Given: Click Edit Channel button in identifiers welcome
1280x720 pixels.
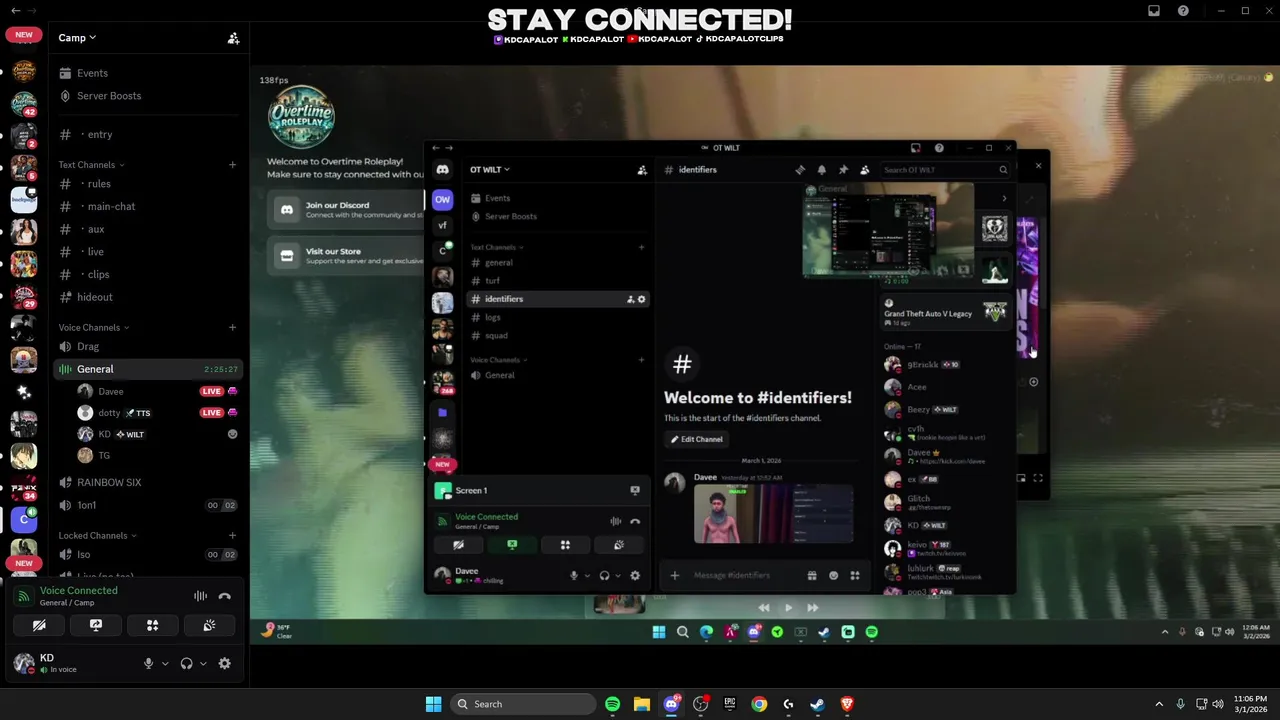Looking at the screenshot, I should tap(696, 439).
